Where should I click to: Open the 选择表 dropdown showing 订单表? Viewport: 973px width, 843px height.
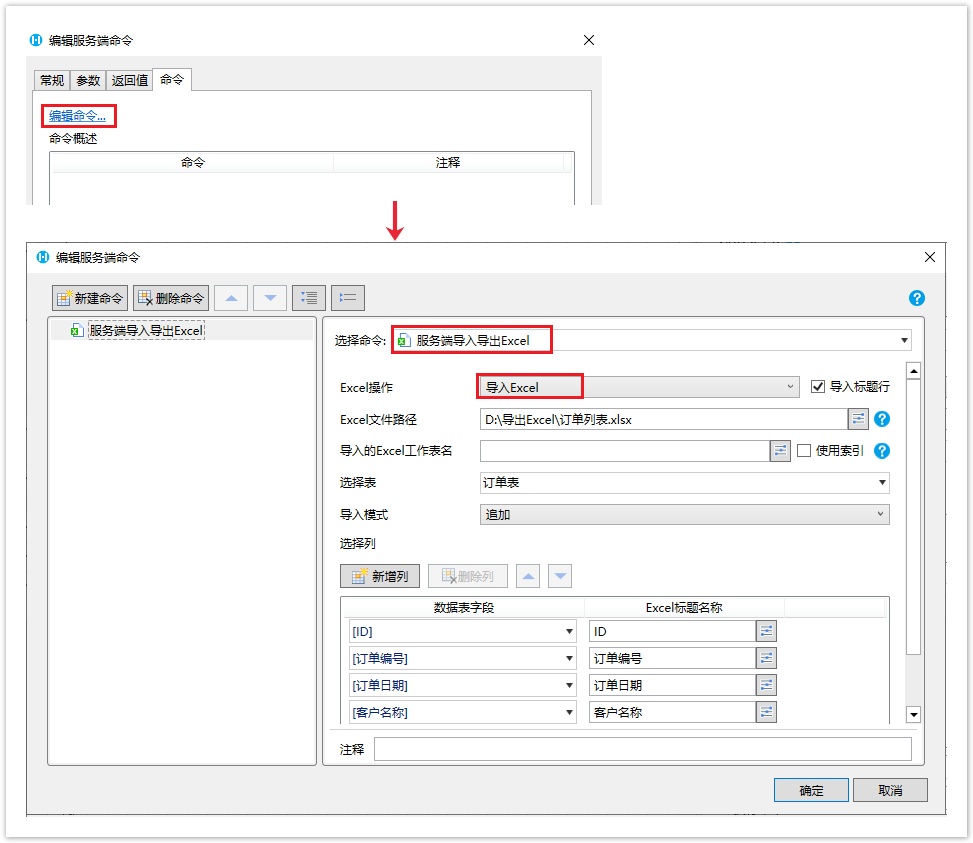(x=684, y=483)
